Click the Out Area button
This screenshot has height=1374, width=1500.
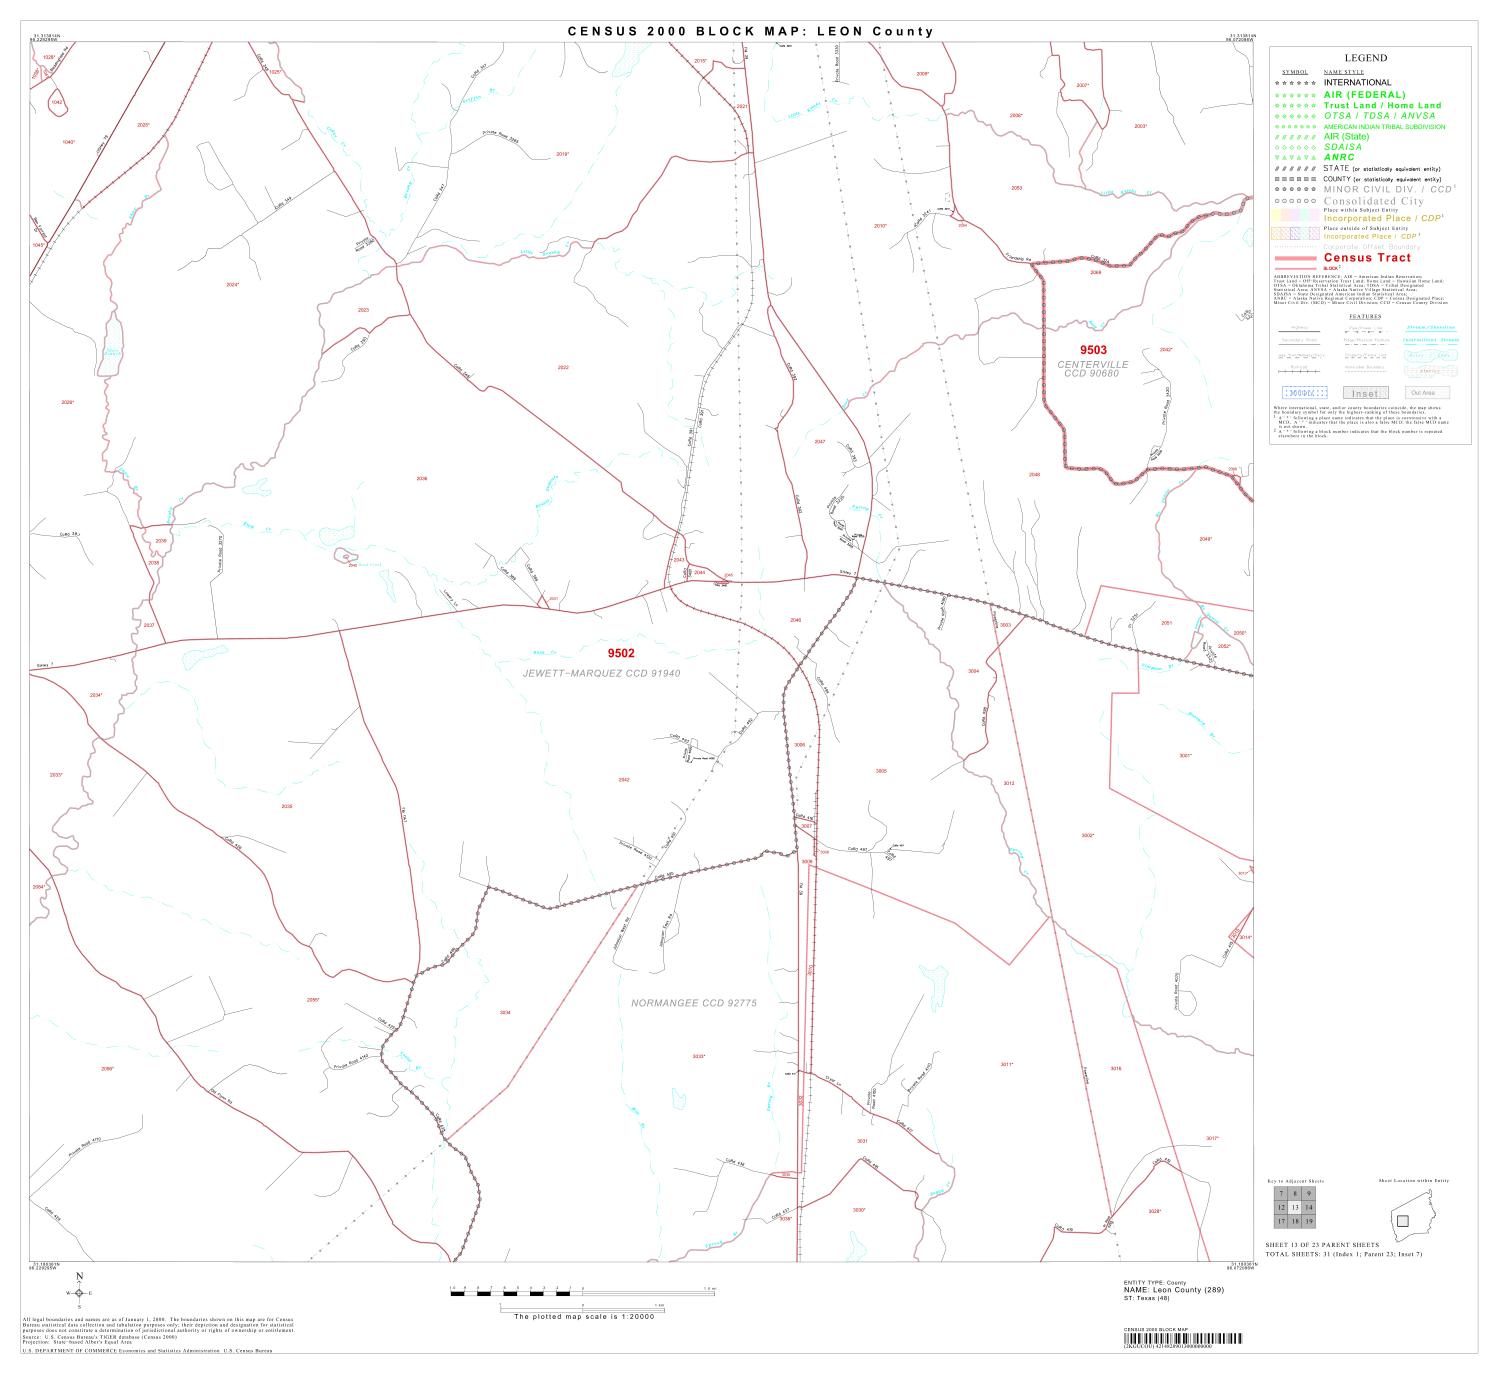tap(1425, 393)
